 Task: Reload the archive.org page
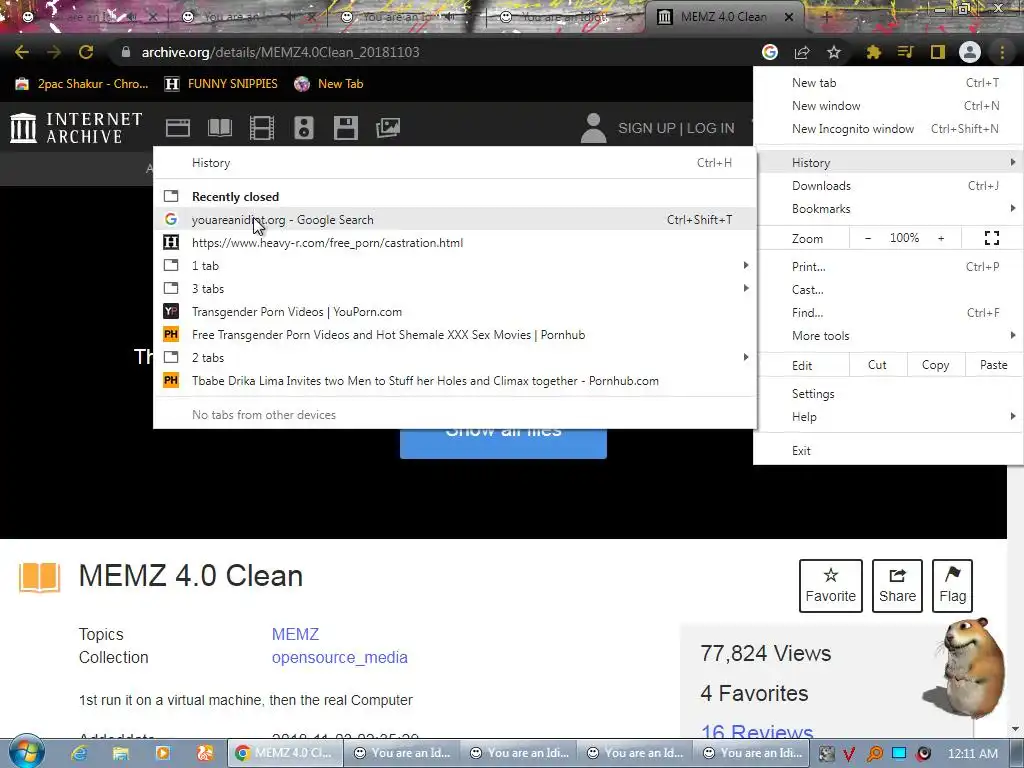[x=86, y=52]
